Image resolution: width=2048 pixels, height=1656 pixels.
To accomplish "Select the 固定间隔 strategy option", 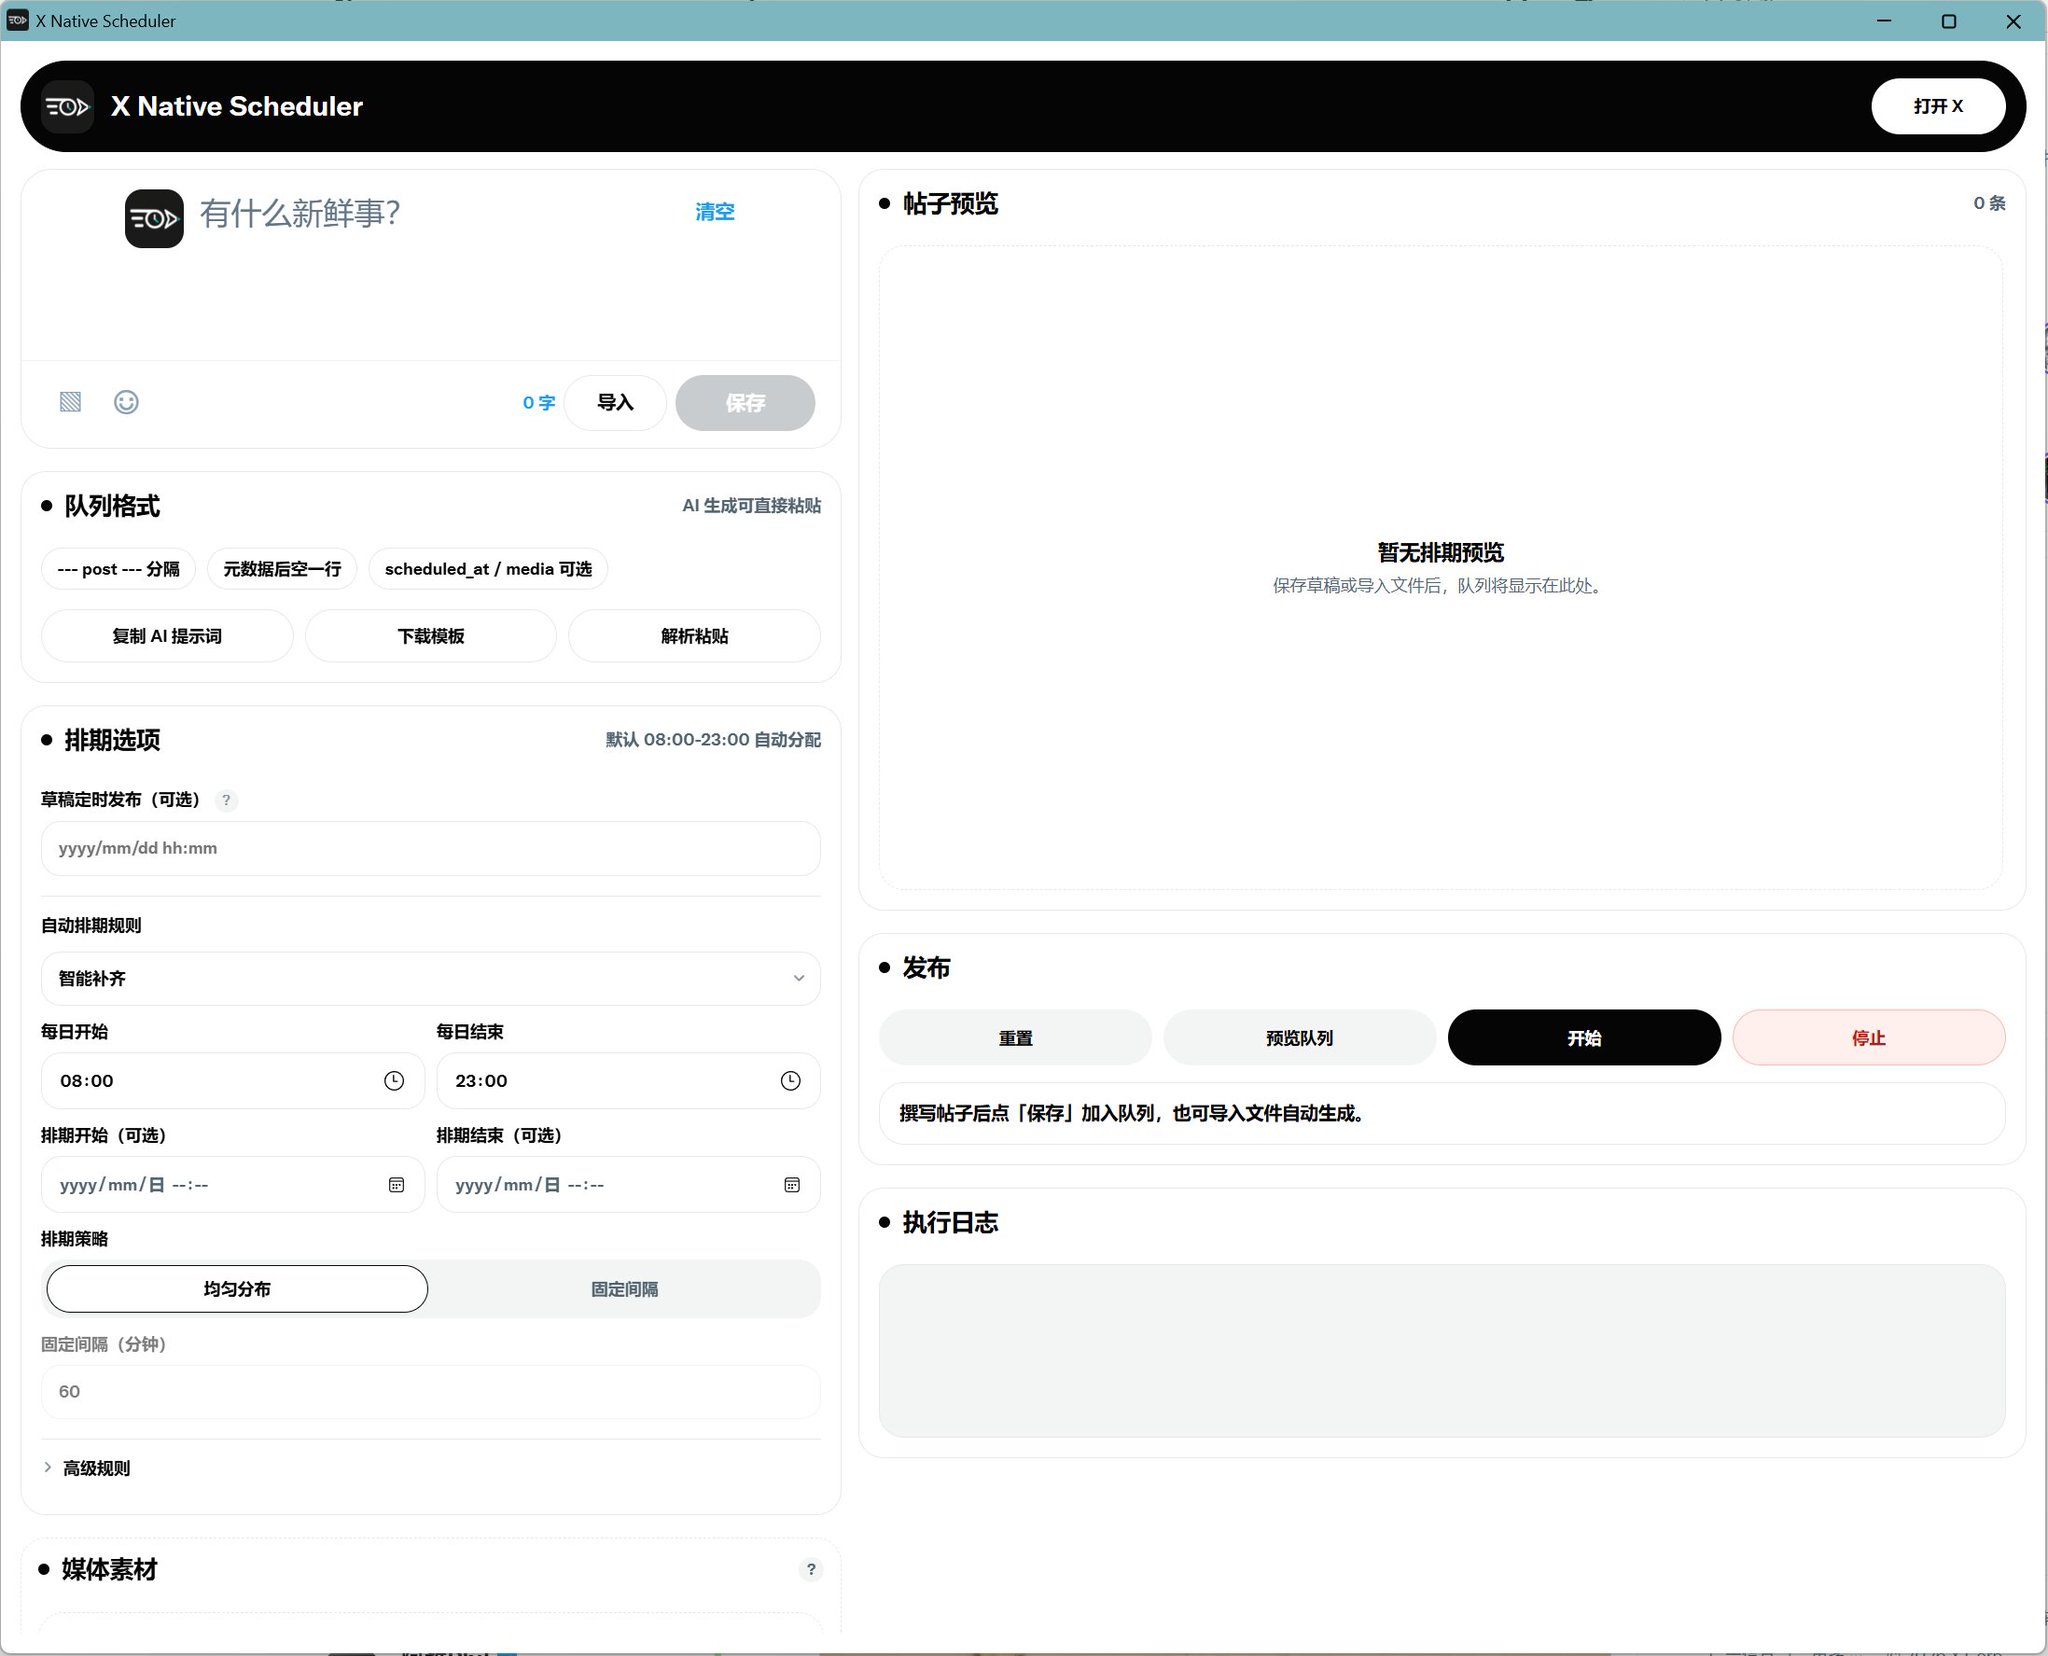I will pos(625,1289).
